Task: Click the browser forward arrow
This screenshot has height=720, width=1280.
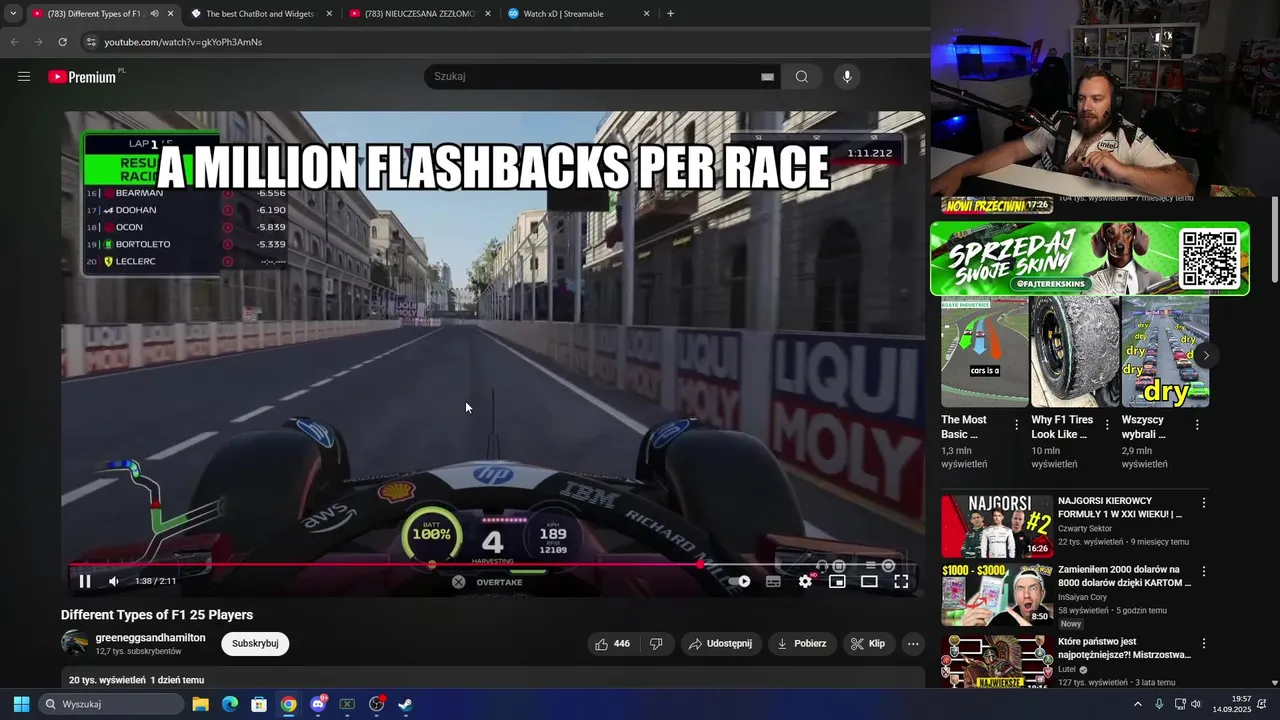Action: click(38, 42)
